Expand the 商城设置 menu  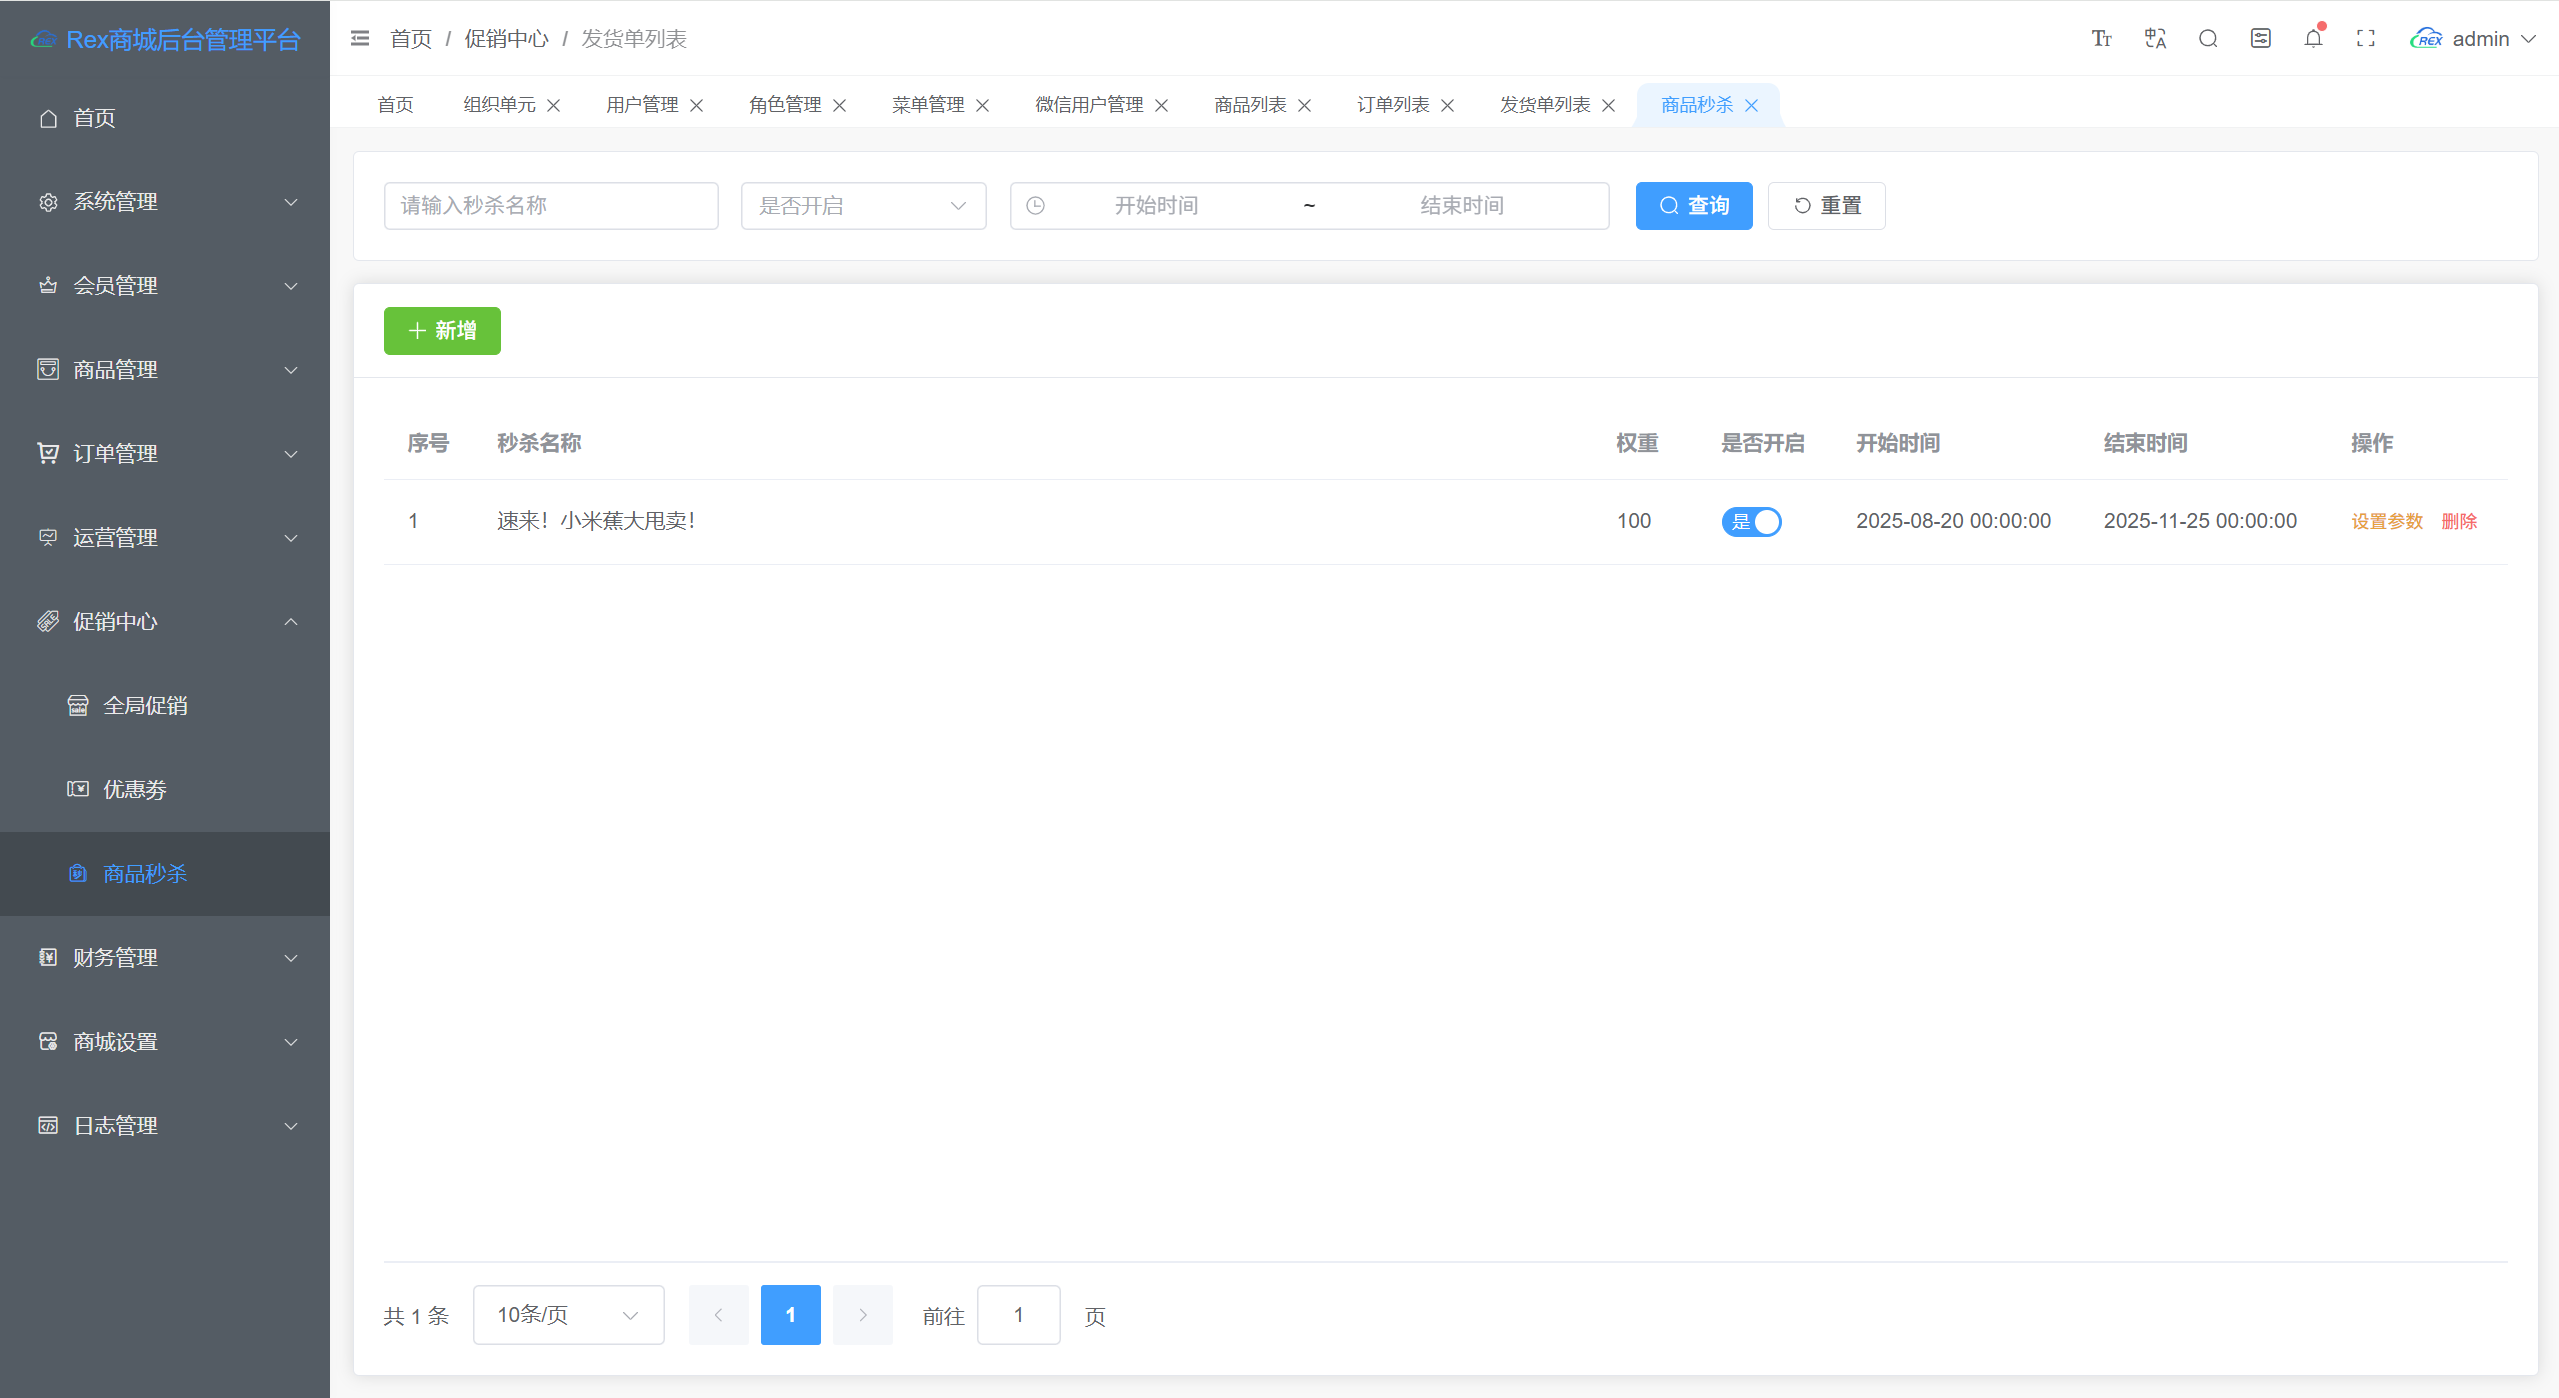click(165, 1041)
